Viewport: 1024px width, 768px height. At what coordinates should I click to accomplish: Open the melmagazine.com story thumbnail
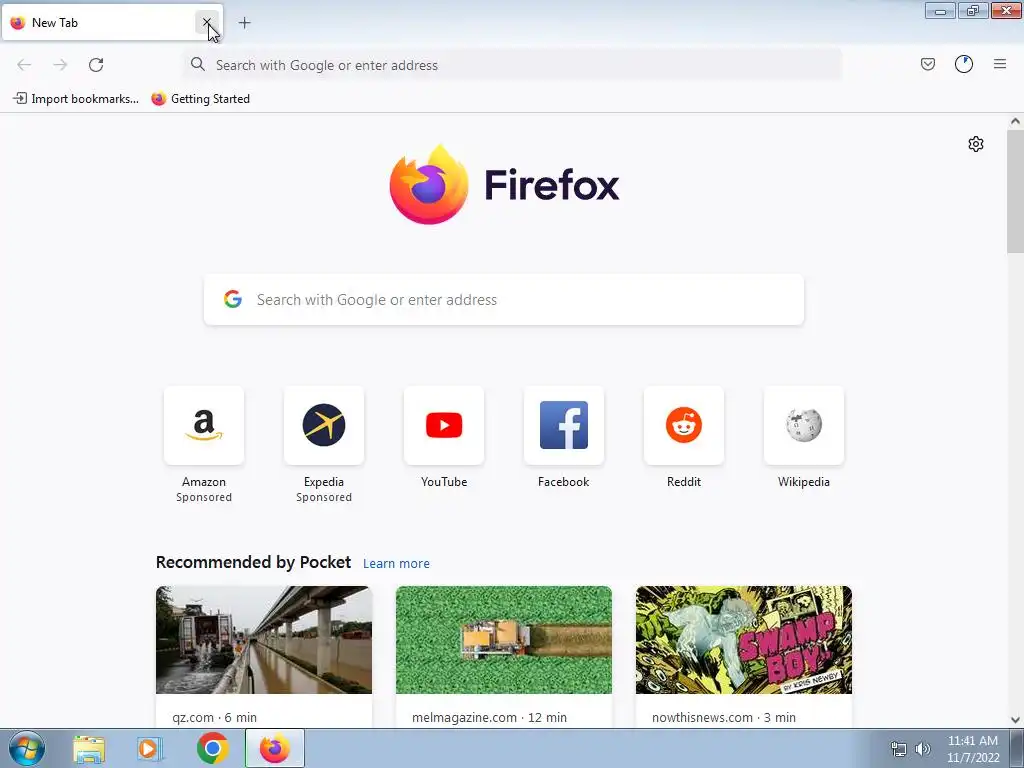point(504,640)
